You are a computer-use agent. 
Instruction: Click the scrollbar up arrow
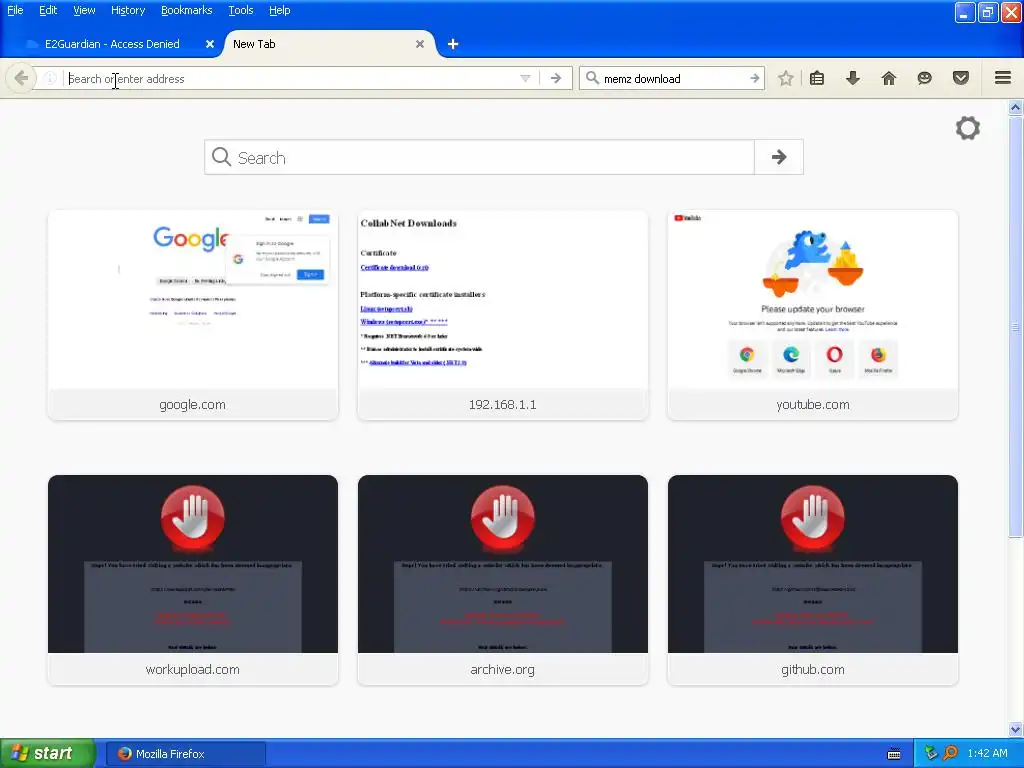click(x=1016, y=107)
